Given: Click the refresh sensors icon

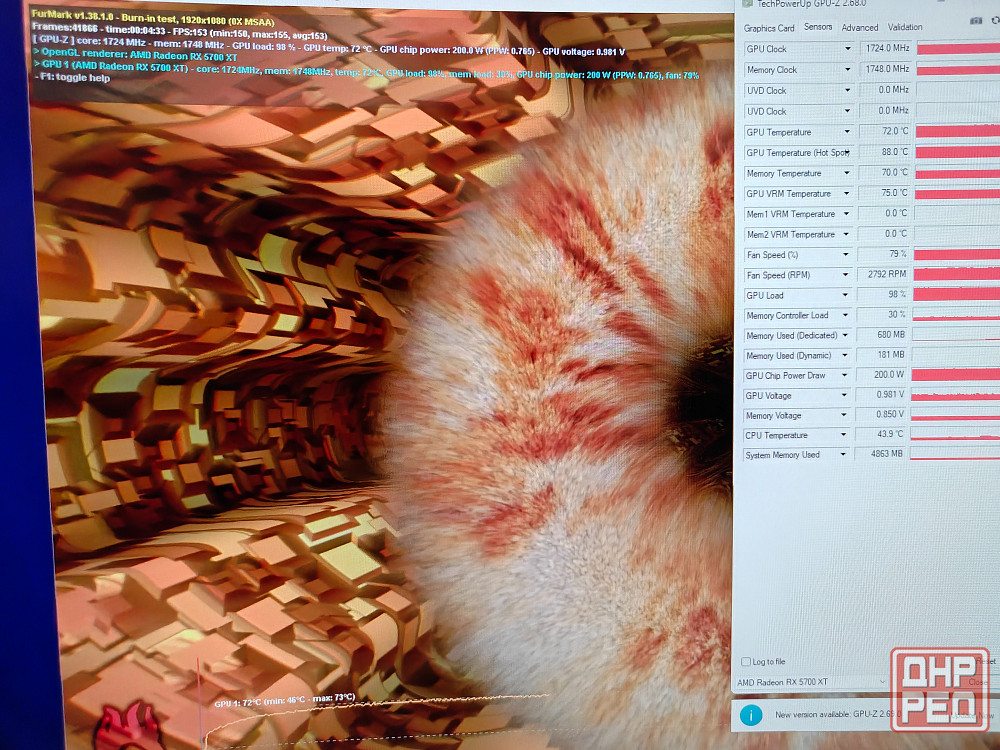Looking at the screenshot, I should [996, 21].
